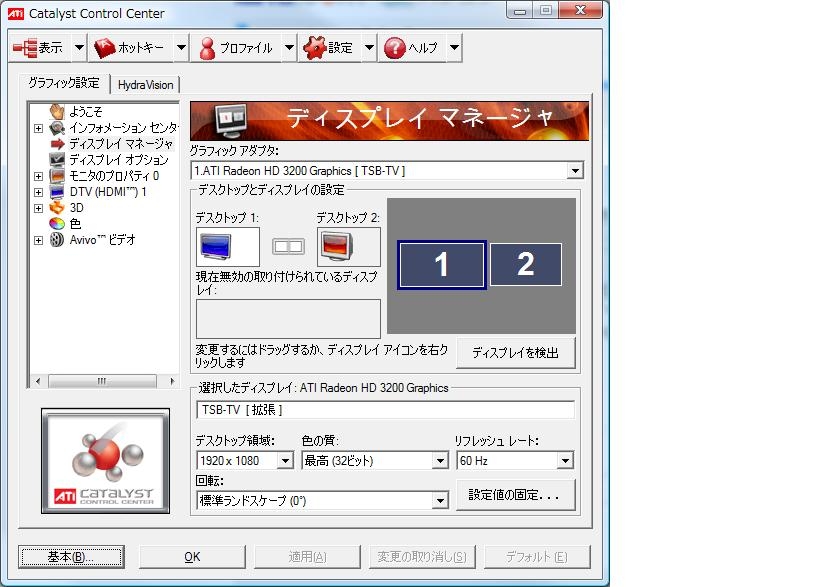
Task: Select display 1 in layout preview
Action: click(442, 265)
